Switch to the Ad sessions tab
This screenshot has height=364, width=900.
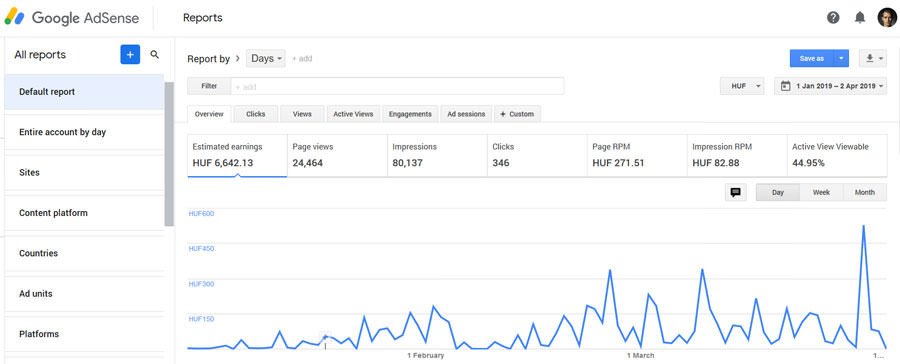point(466,114)
